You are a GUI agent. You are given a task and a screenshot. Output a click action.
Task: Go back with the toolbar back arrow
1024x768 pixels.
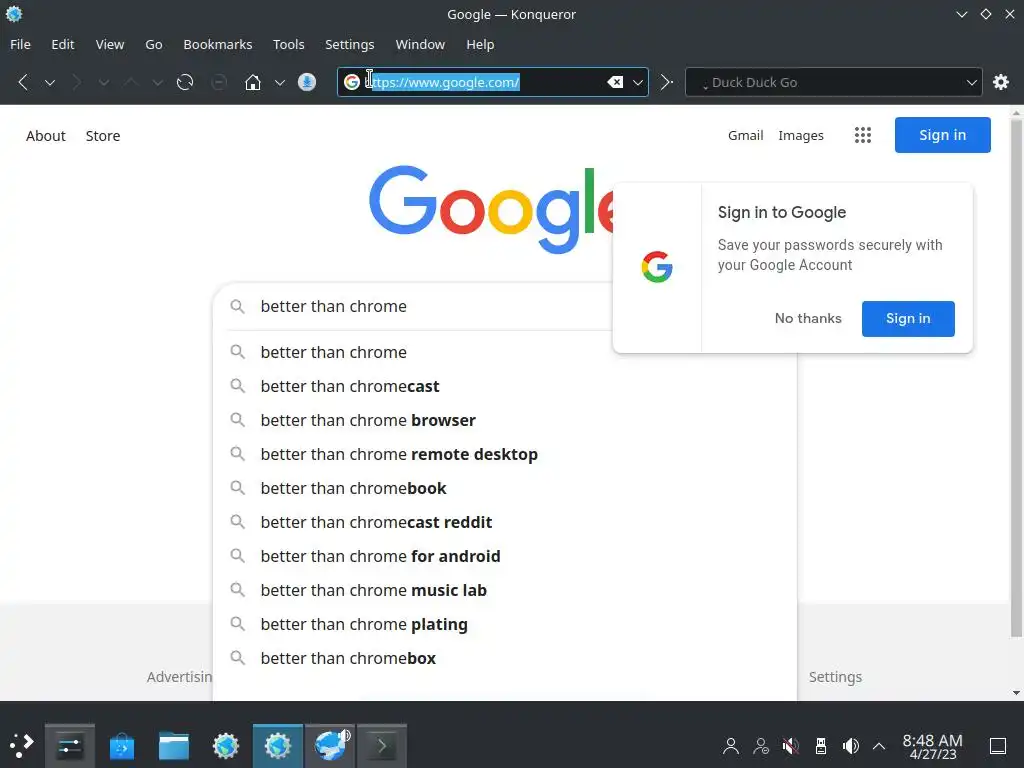coord(24,82)
